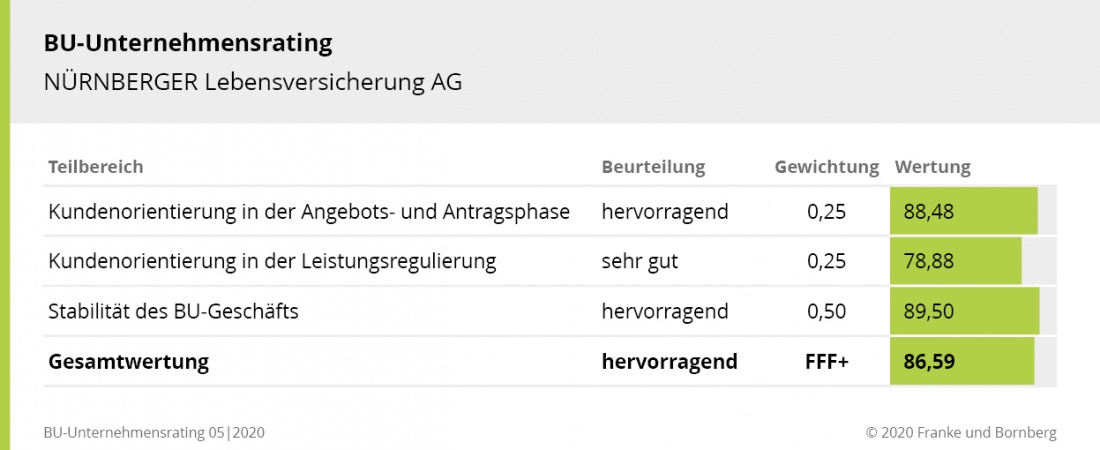Select Kundenorientierung in der Angebots- und Antragsphase row
The image size is (1100, 450).
click(549, 211)
